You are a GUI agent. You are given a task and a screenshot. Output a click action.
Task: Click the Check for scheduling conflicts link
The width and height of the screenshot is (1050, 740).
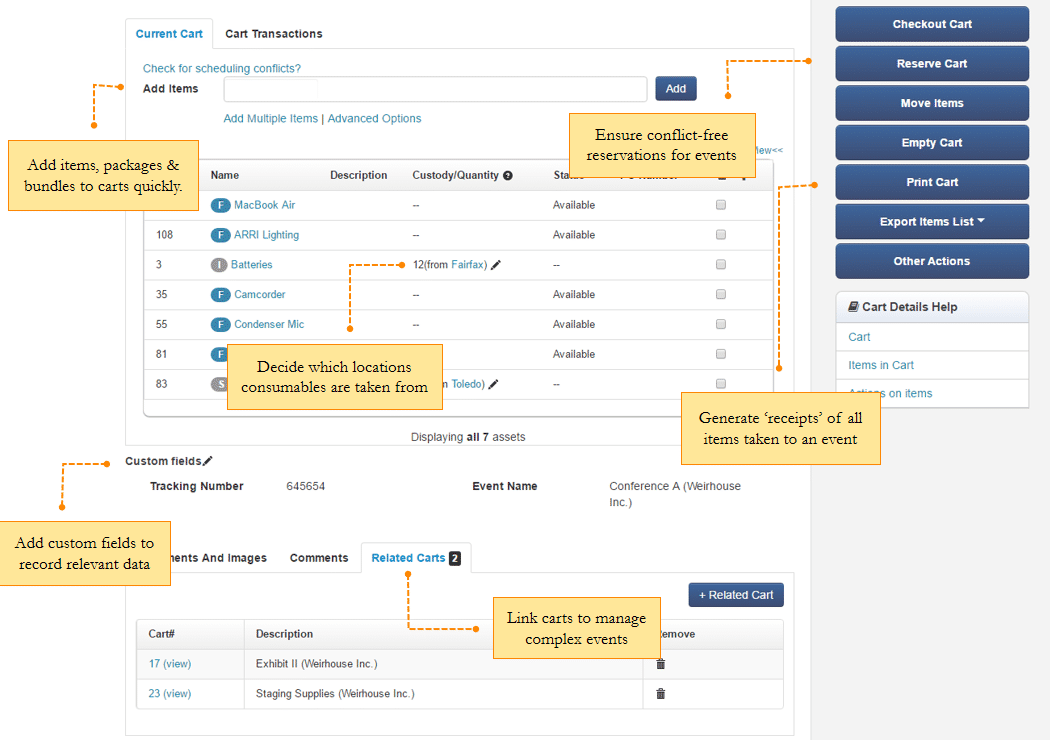click(x=222, y=68)
